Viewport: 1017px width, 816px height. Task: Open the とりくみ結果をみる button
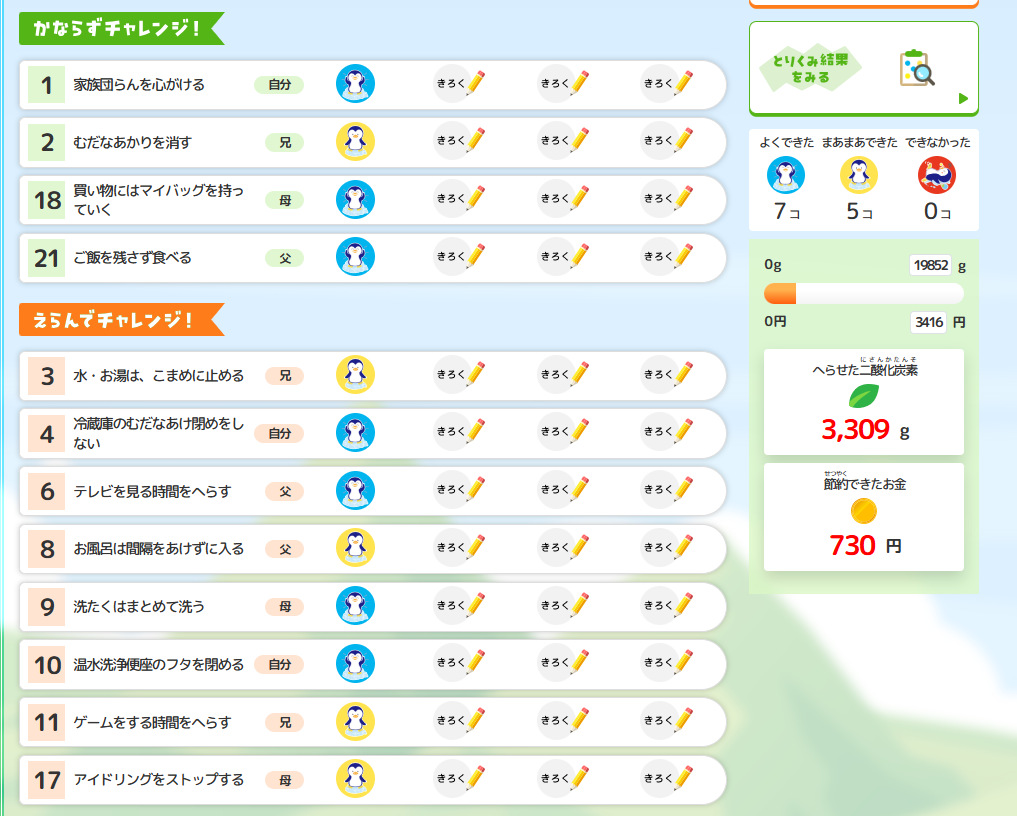pos(863,69)
